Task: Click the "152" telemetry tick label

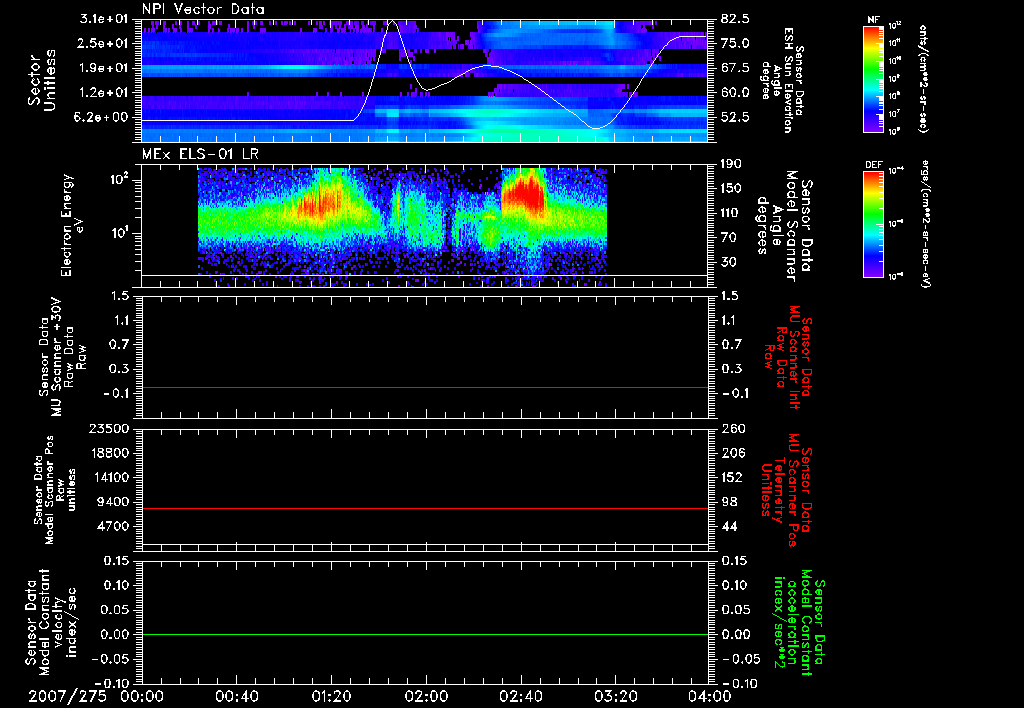Action: pos(731,477)
